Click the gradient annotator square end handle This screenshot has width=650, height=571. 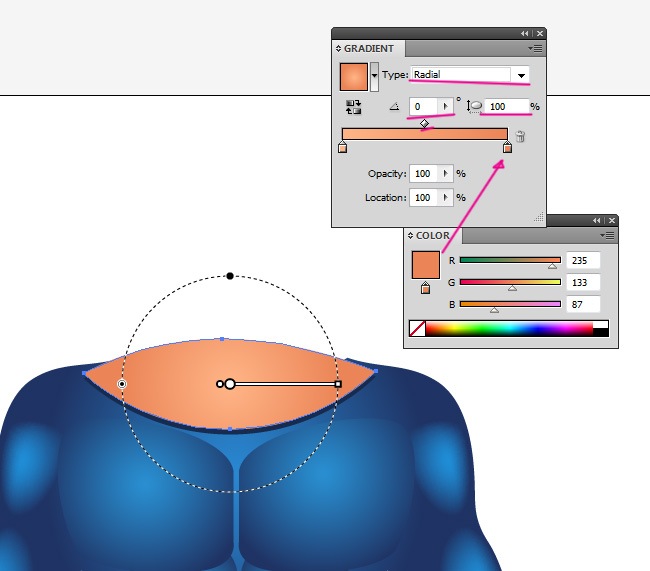(338, 384)
